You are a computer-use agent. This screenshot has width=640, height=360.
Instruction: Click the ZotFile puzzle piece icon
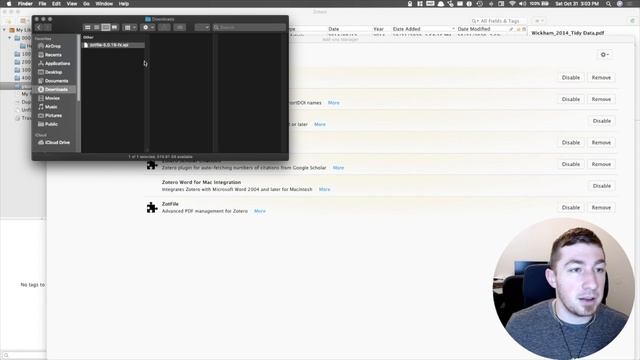click(x=152, y=207)
